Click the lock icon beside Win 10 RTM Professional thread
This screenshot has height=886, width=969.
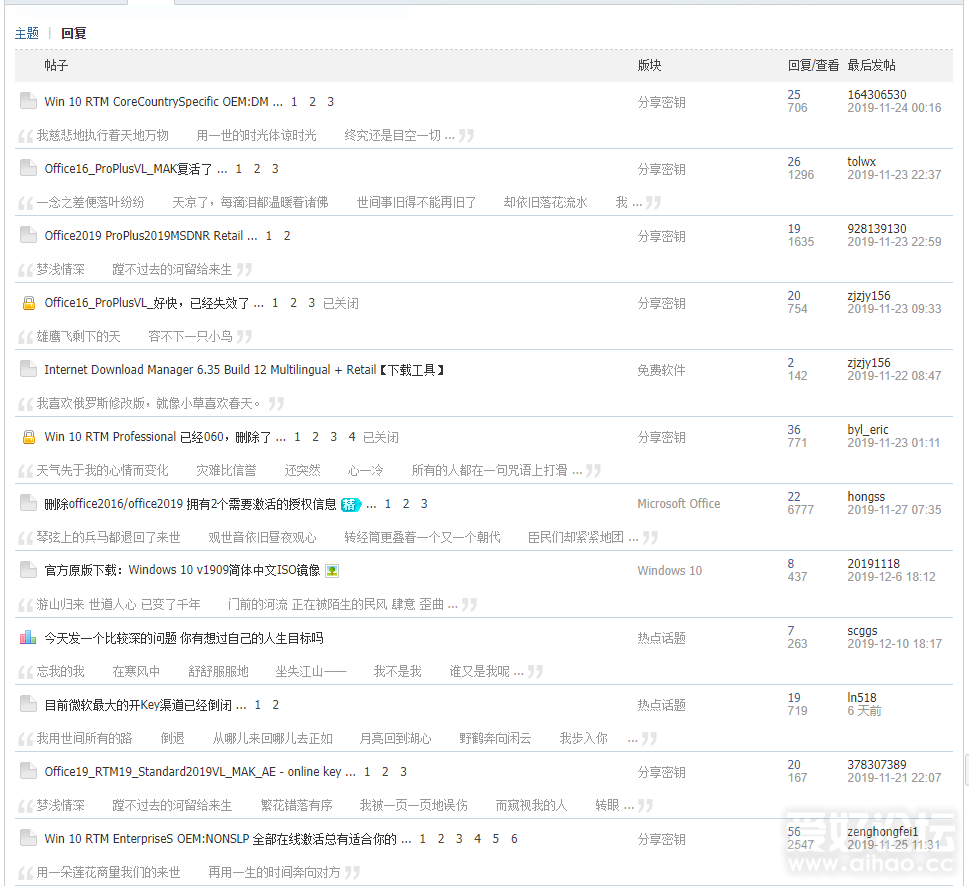27,436
